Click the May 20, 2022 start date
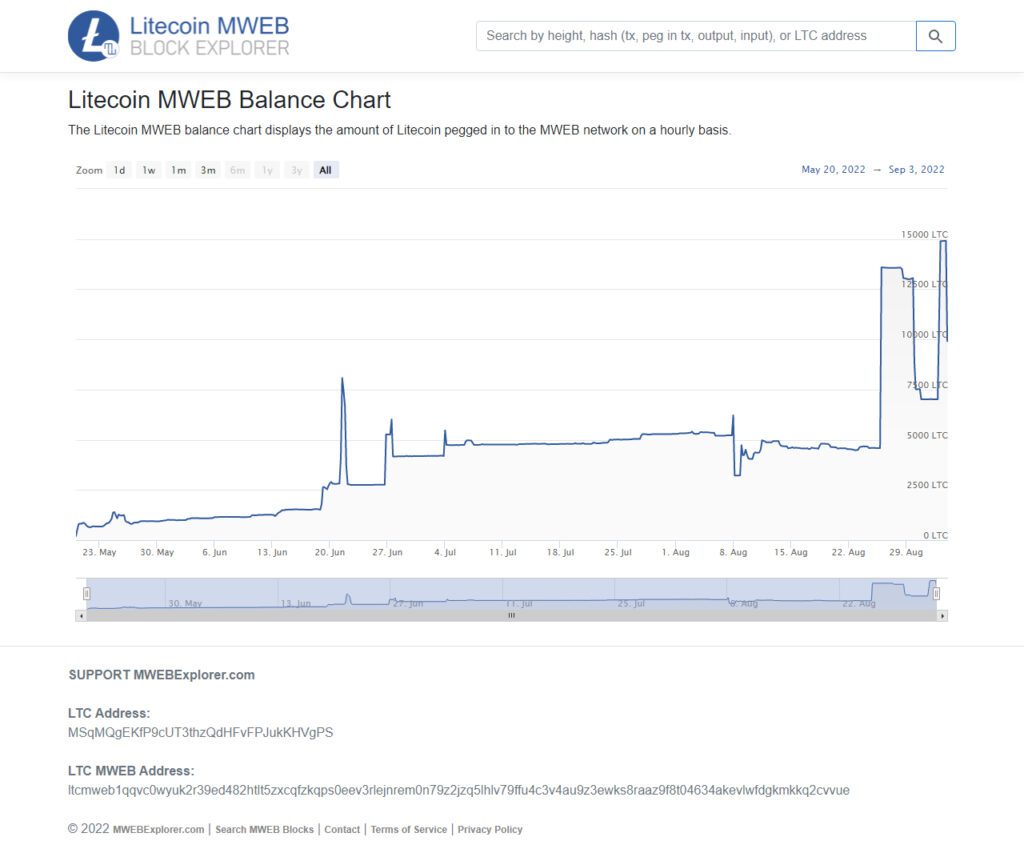1024x861 pixels. pos(833,169)
